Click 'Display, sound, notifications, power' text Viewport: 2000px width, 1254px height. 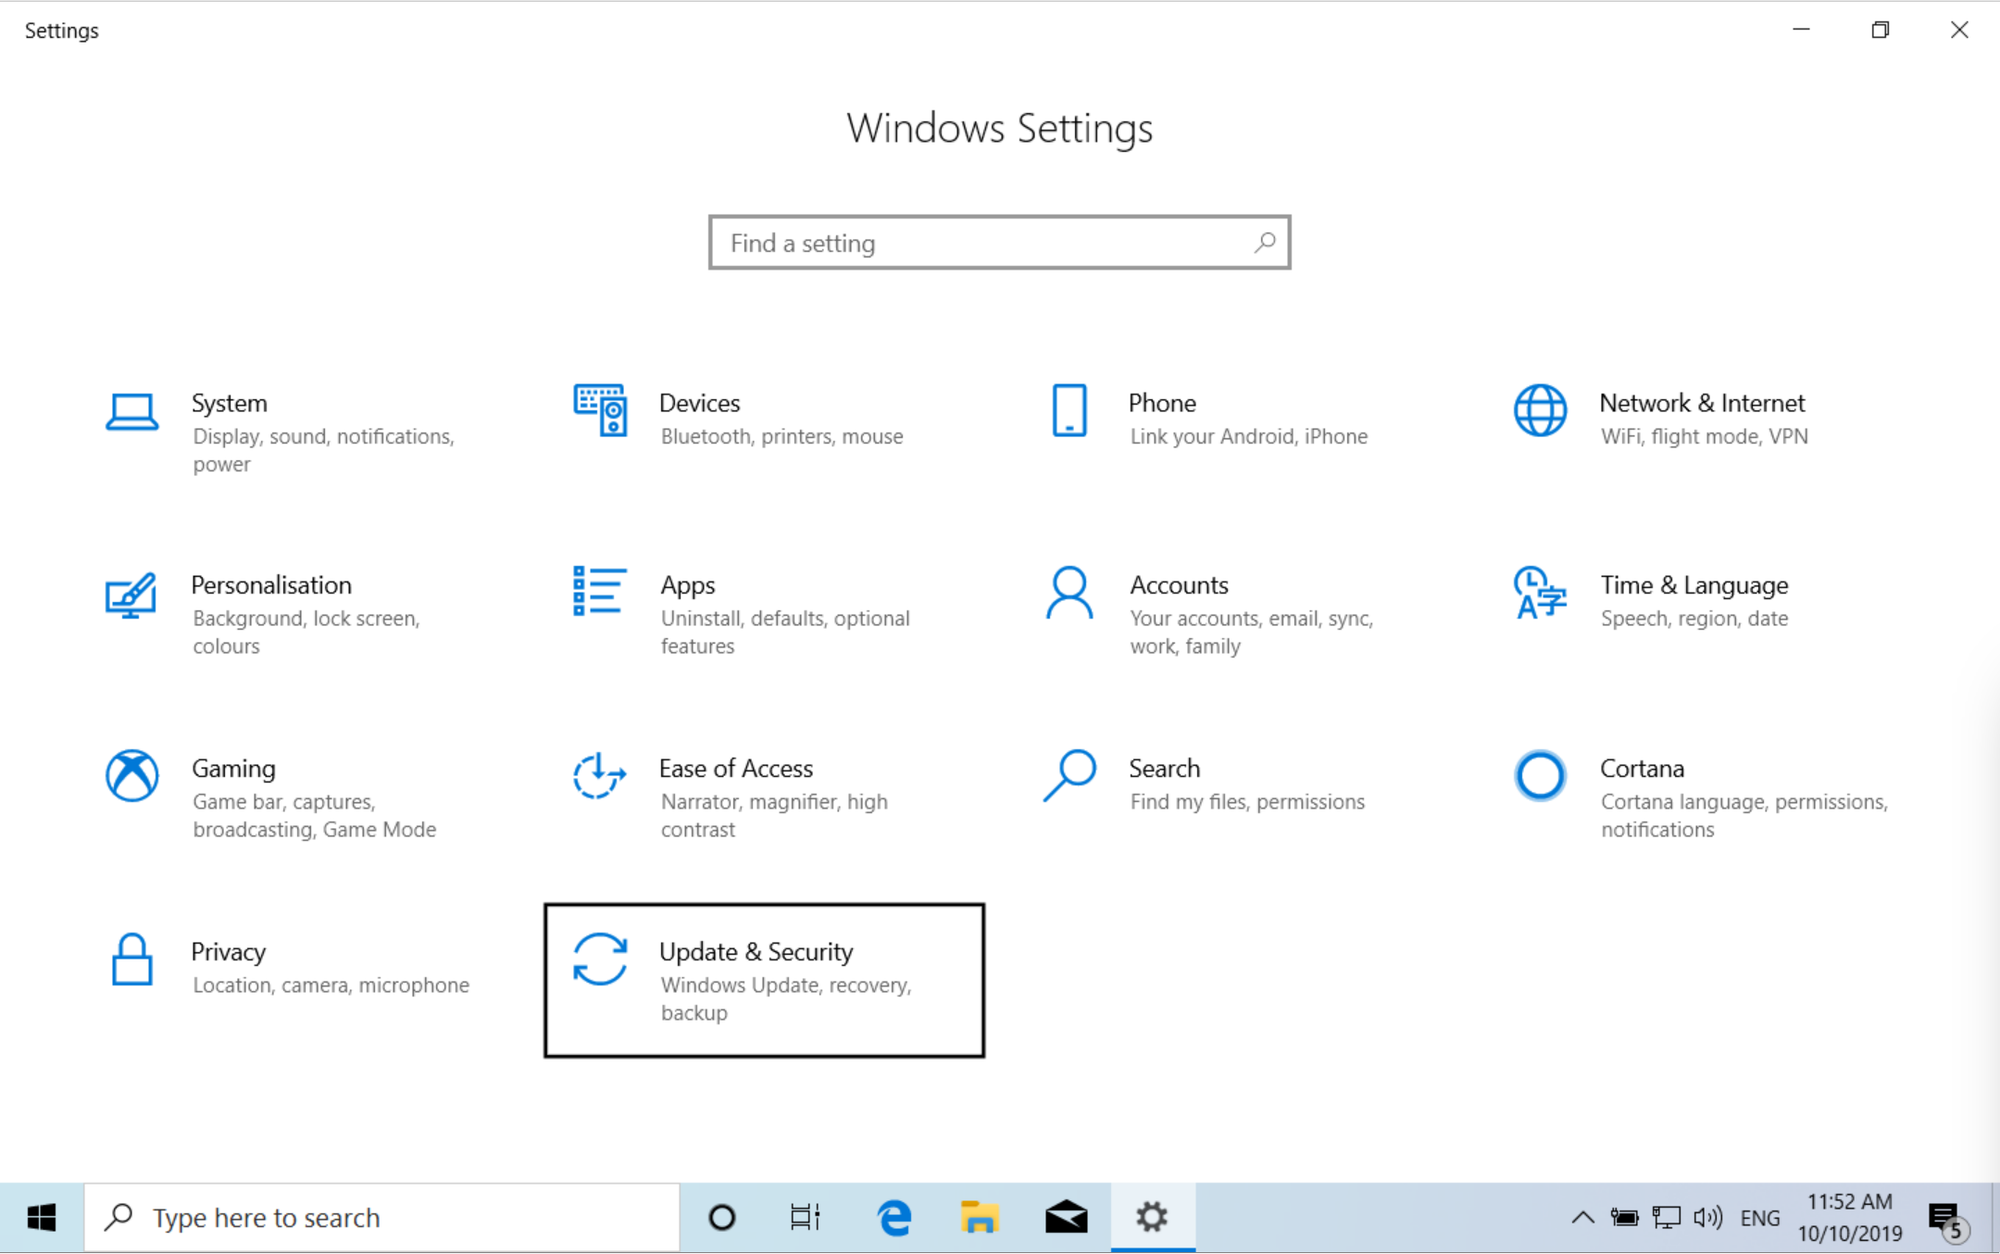coord(323,450)
